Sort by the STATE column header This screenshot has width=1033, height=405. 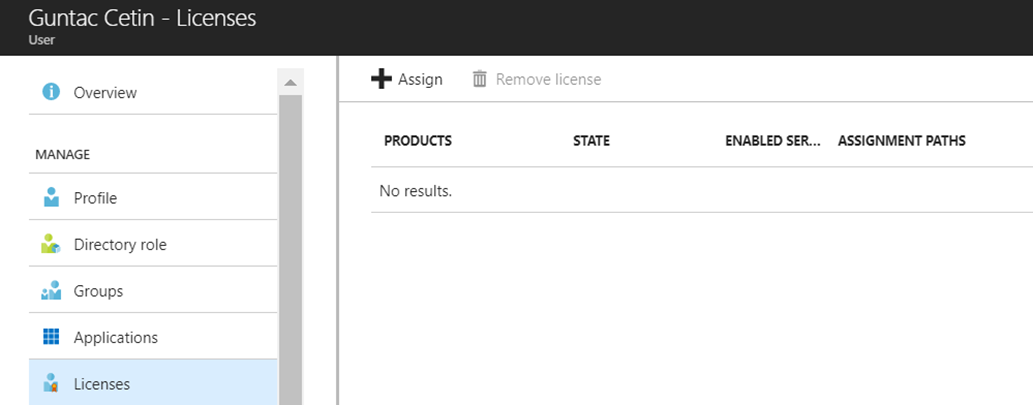point(591,141)
